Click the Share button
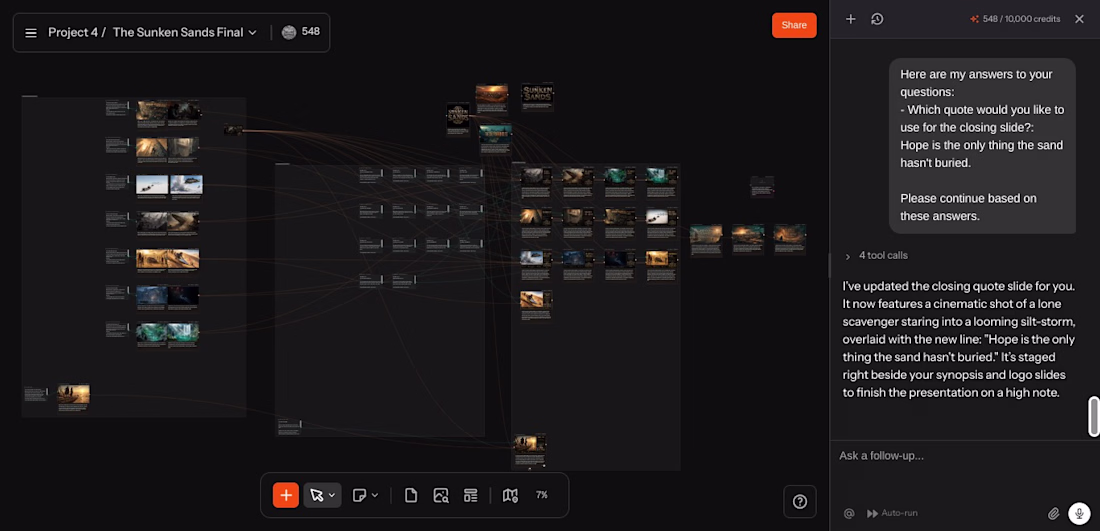This screenshot has width=1100, height=531. pos(794,25)
